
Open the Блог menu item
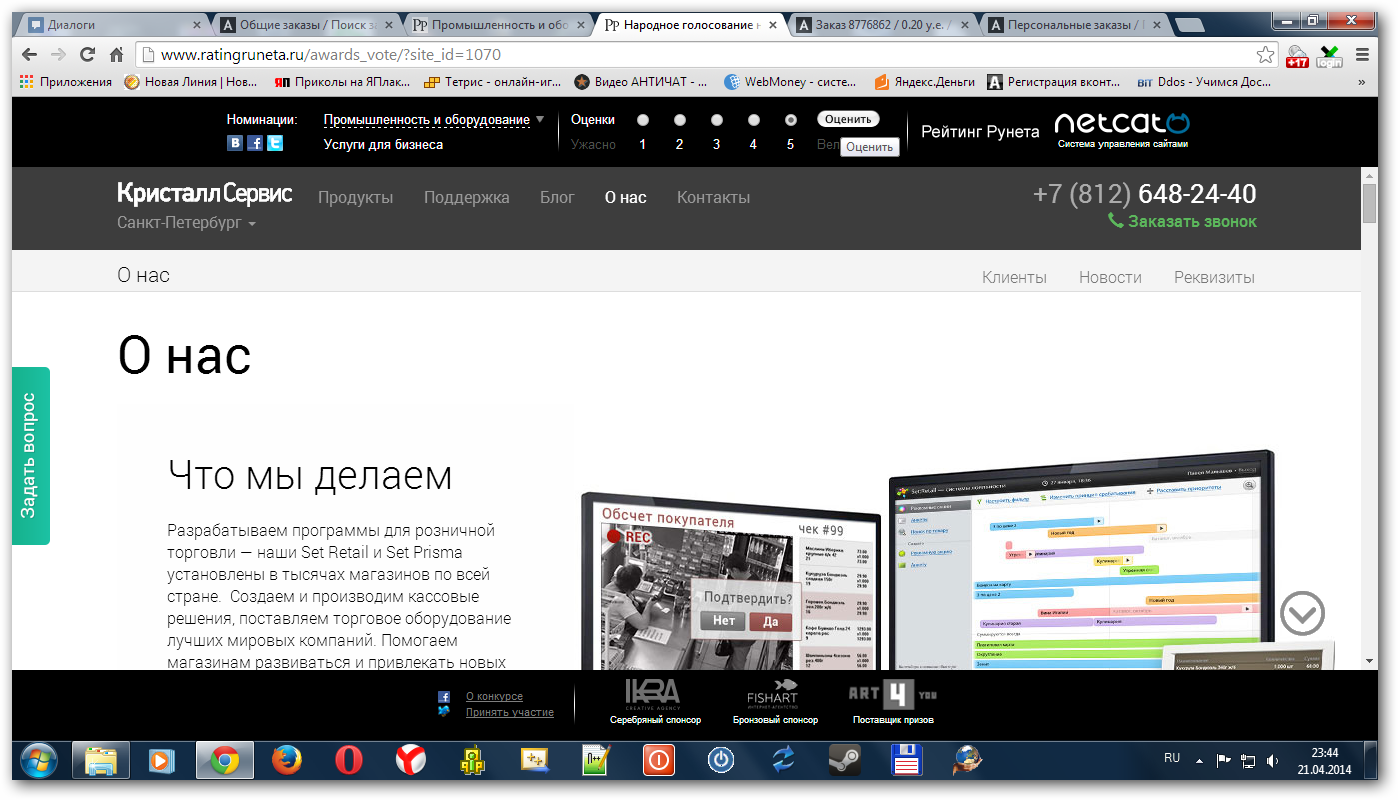point(557,197)
